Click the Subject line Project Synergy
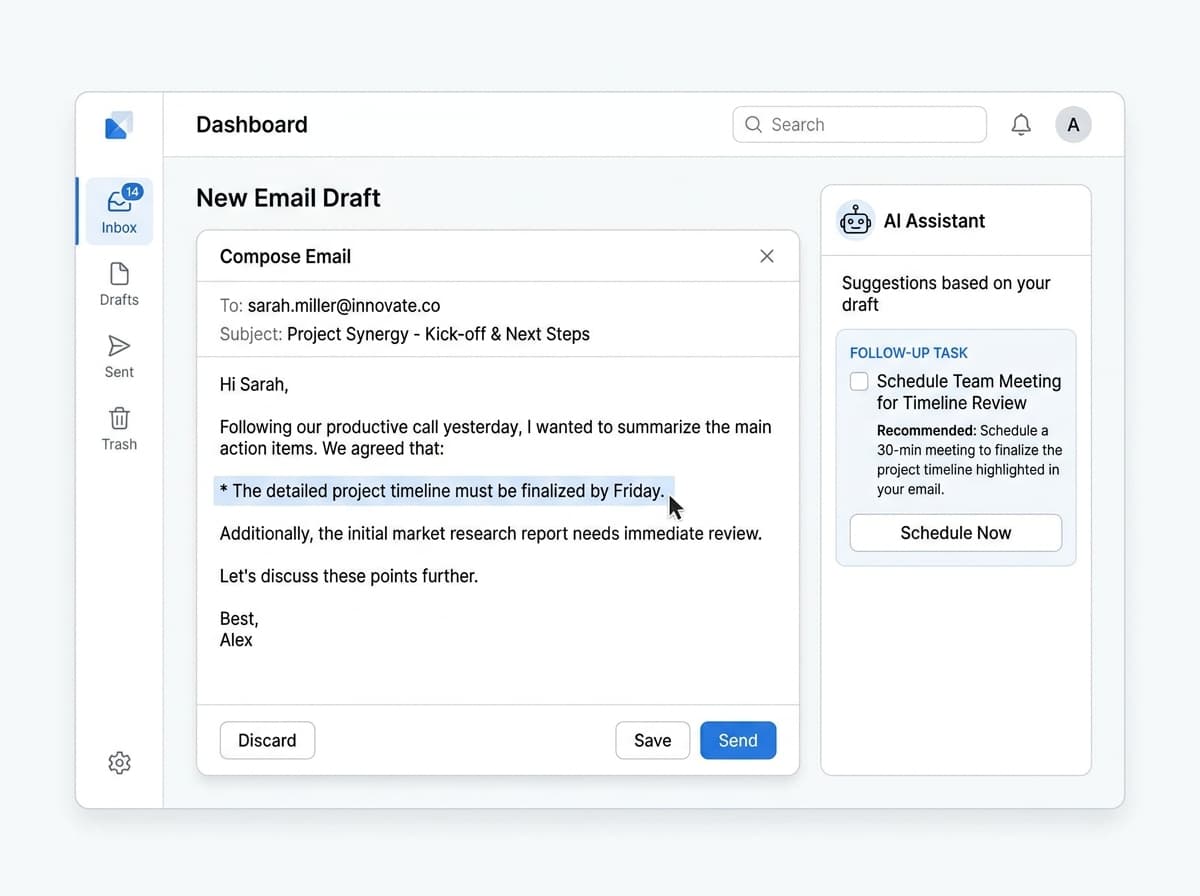Screen dimensions: 1200x896 438,334
